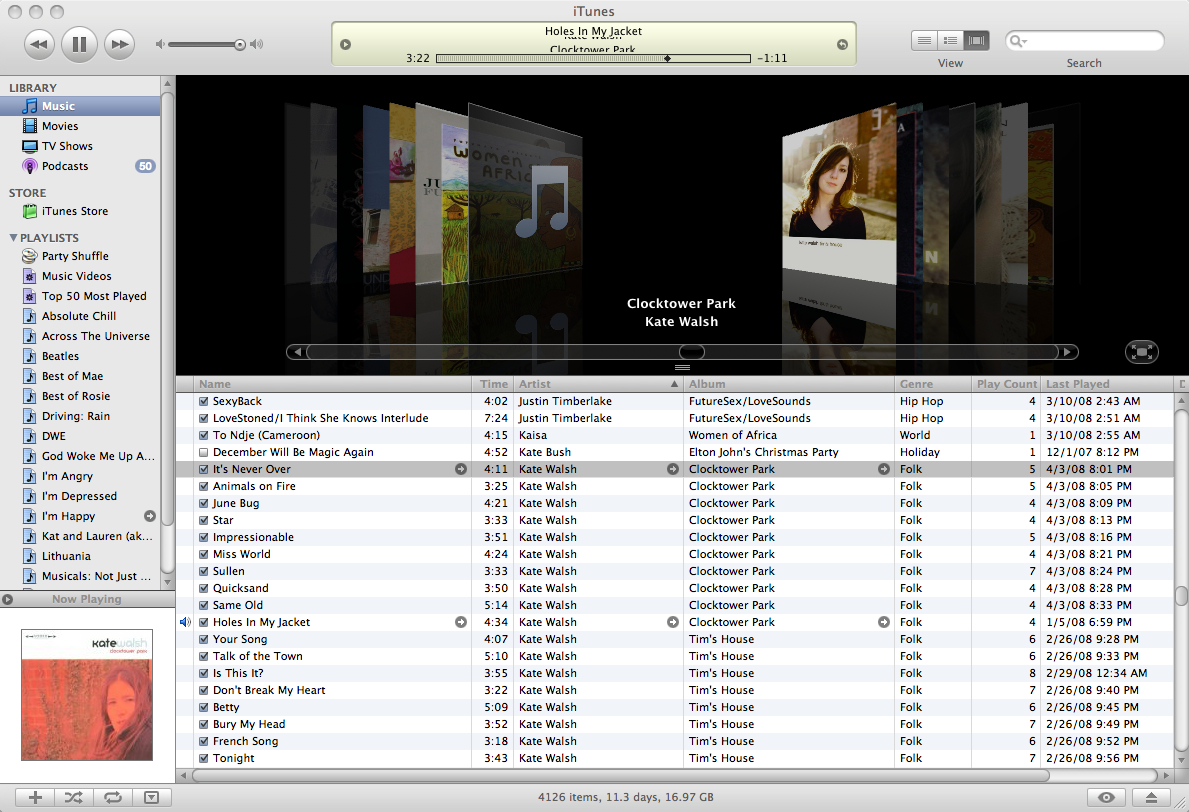Sort songs by Last Played column
The height and width of the screenshot is (812, 1189).
pyautogui.click(x=1108, y=384)
